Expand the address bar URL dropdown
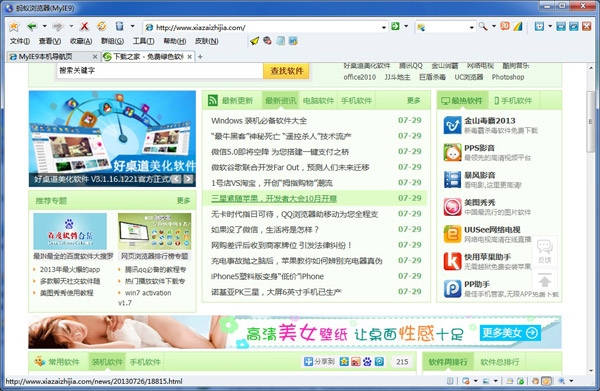 click(x=383, y=27)
